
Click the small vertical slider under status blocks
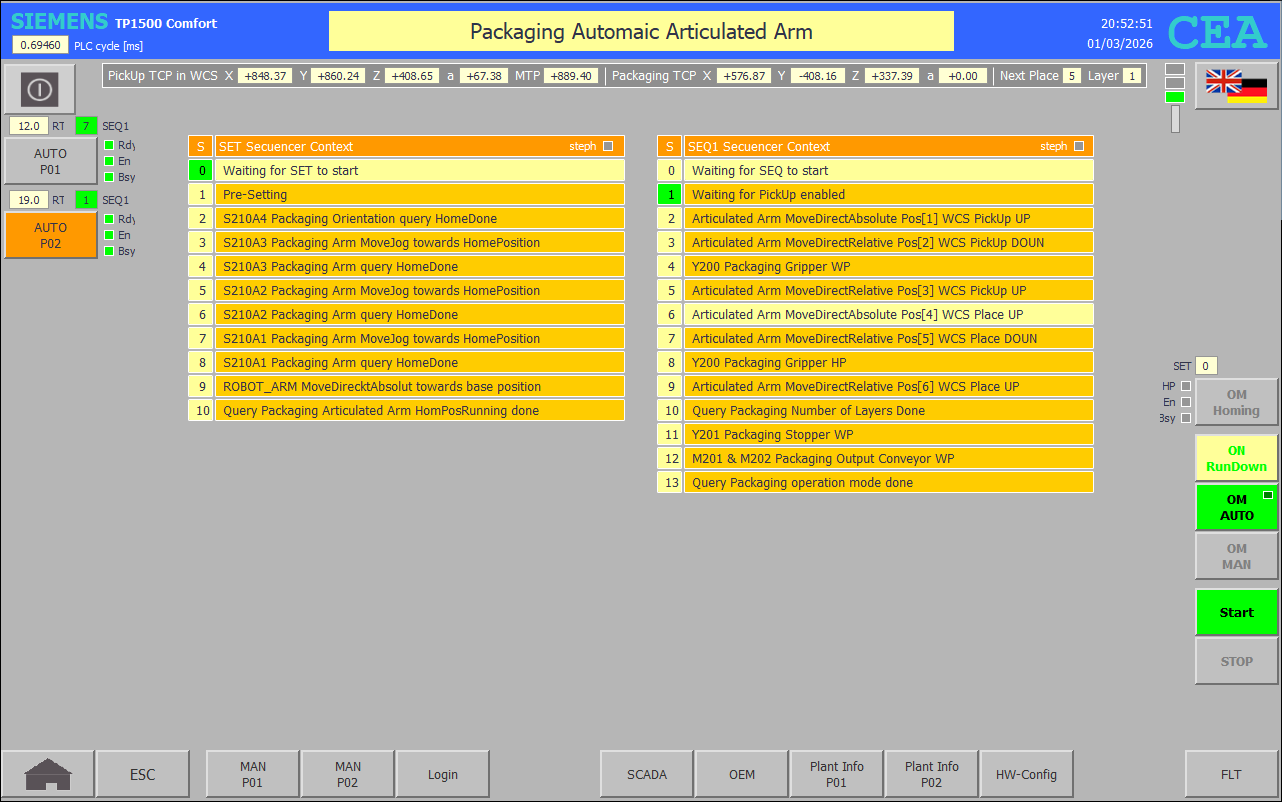tap(1175, 119)
